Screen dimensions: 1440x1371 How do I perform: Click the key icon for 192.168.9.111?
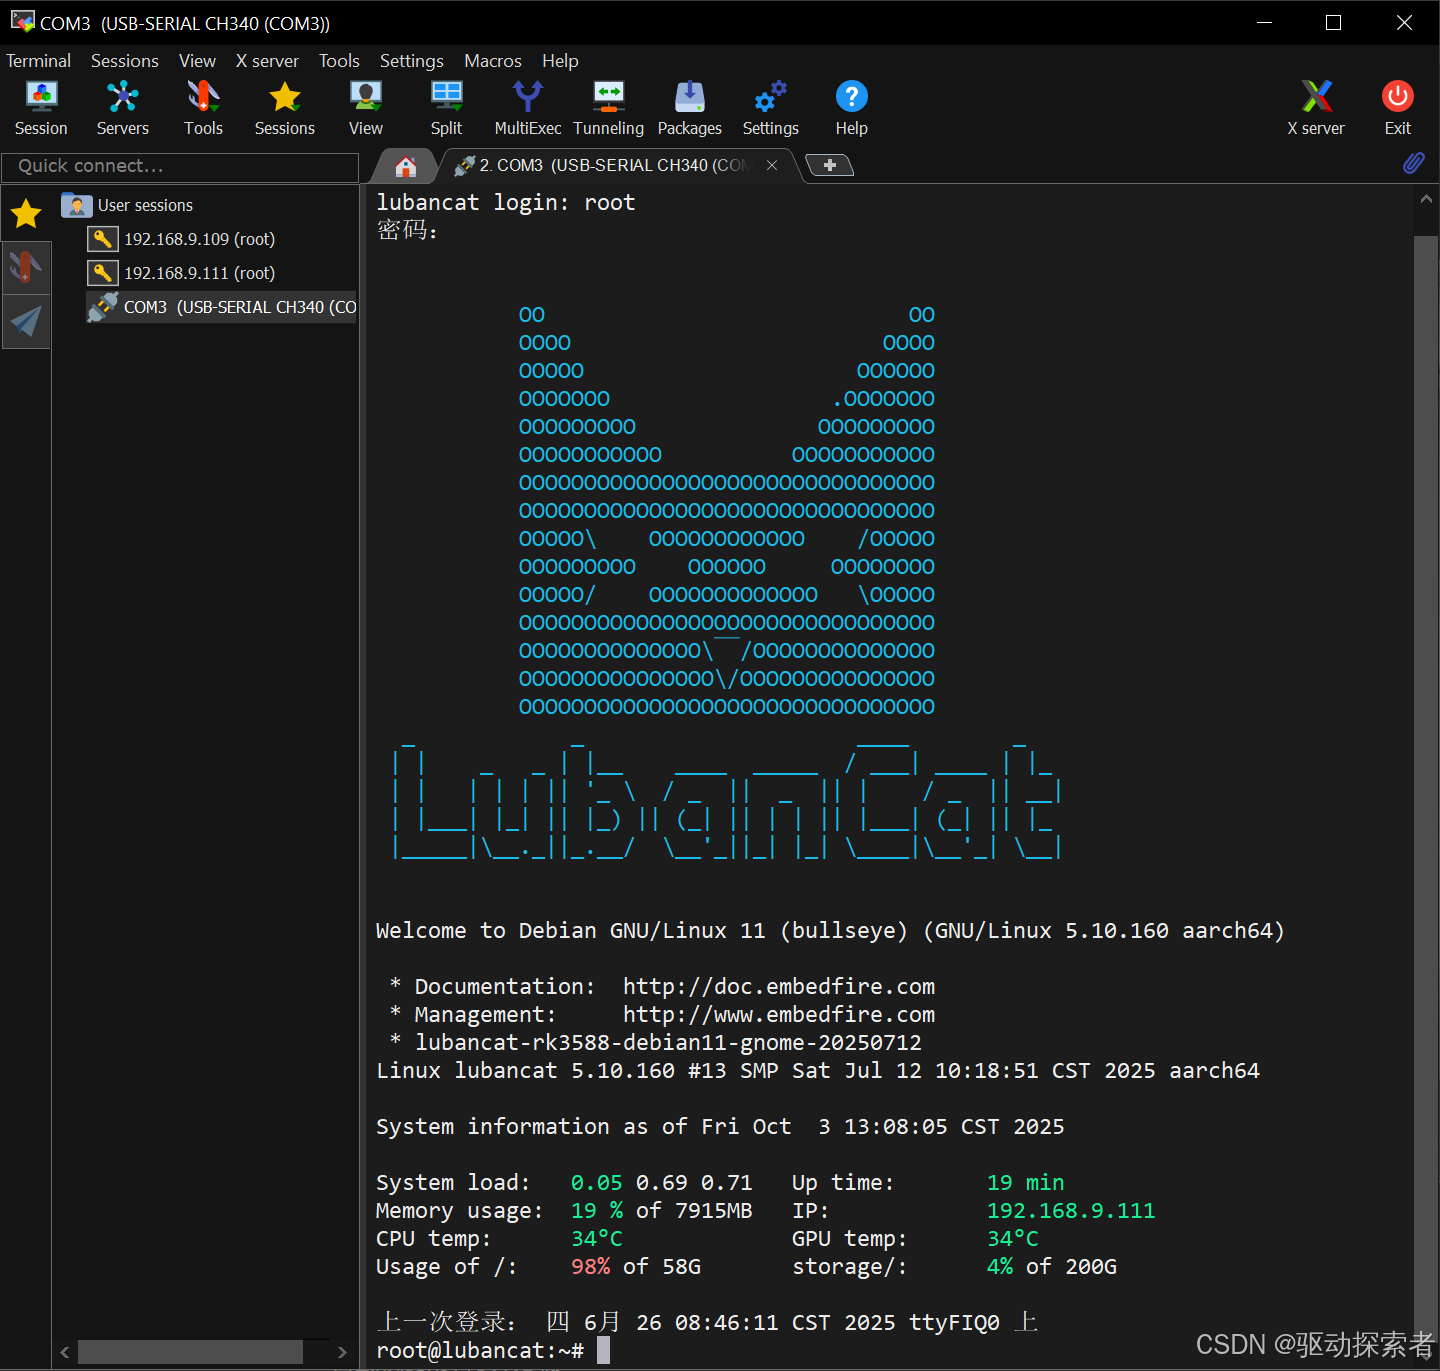pyautogui.click(x=102, y=273)
